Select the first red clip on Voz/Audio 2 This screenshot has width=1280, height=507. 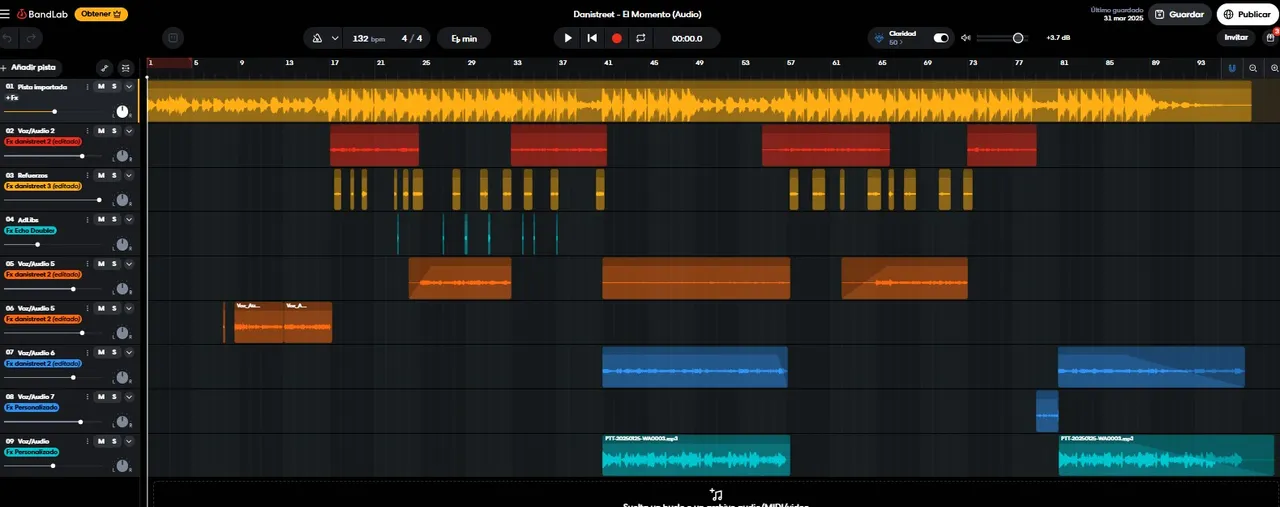374,146
